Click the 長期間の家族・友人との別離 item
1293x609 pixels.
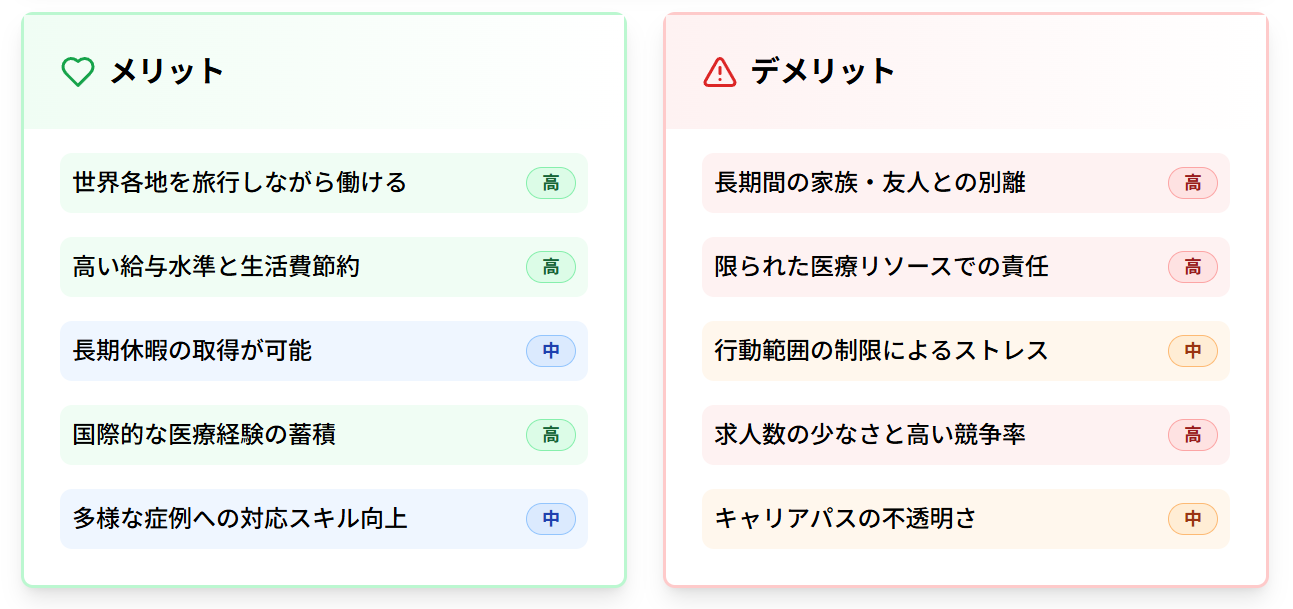coord(966,183)
